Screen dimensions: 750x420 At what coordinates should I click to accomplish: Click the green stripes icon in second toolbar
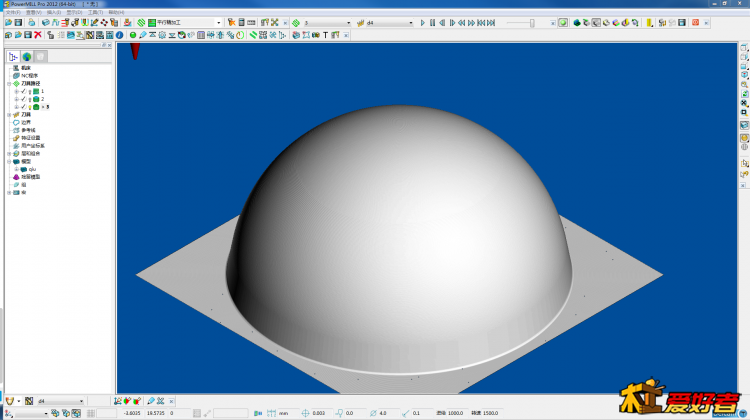point(254,35)
